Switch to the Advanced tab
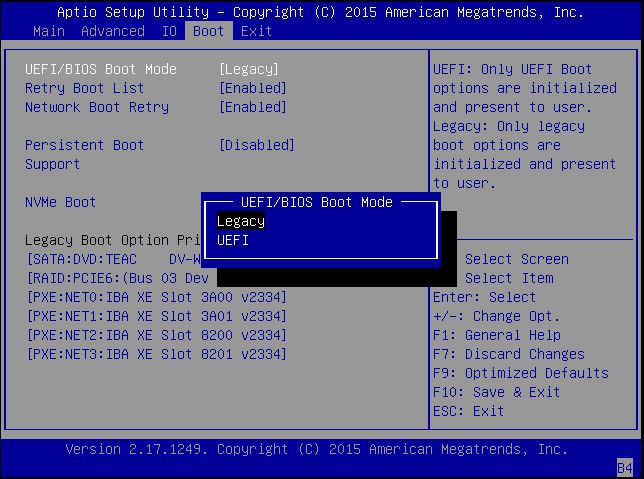Image resolution: width=644 pixels, height=479 pixels. pos(113,31)
